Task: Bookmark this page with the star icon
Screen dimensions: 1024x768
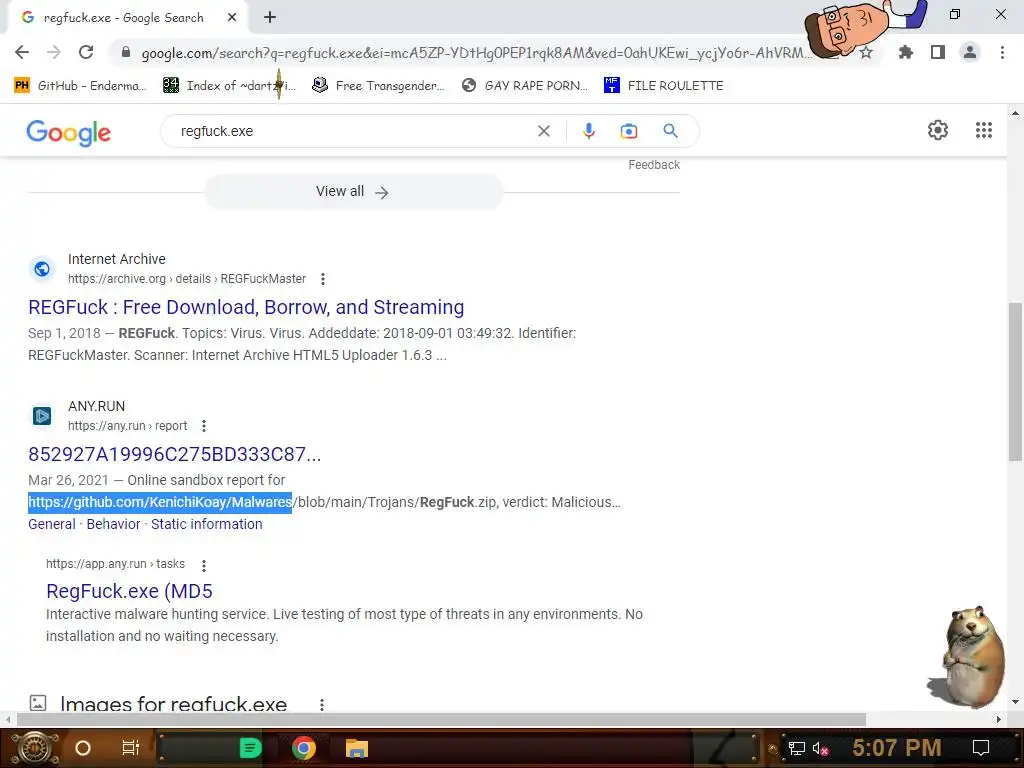Action: [x=866, y=52]
